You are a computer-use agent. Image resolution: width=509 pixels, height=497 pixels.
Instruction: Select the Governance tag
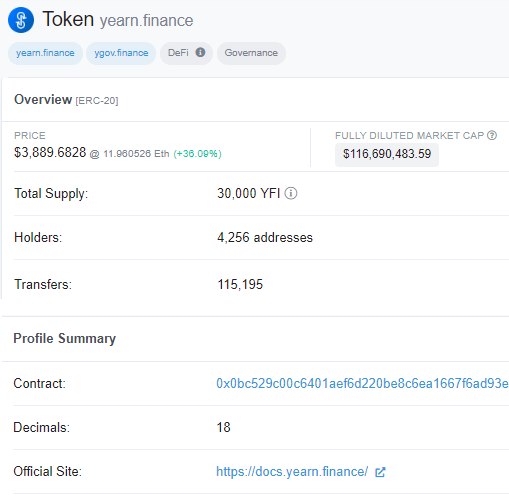click(x=251, y=53)
